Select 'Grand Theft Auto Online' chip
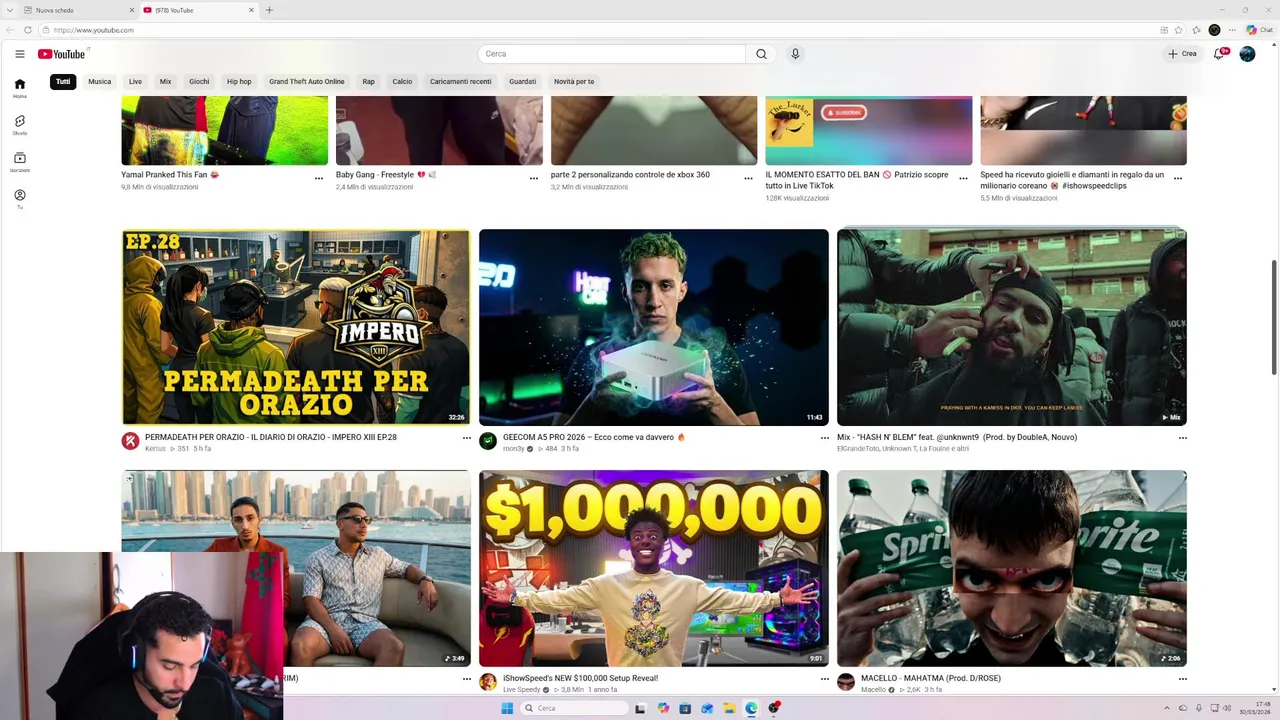Viewport: 1280px width, 720px height. click(306, 81)
